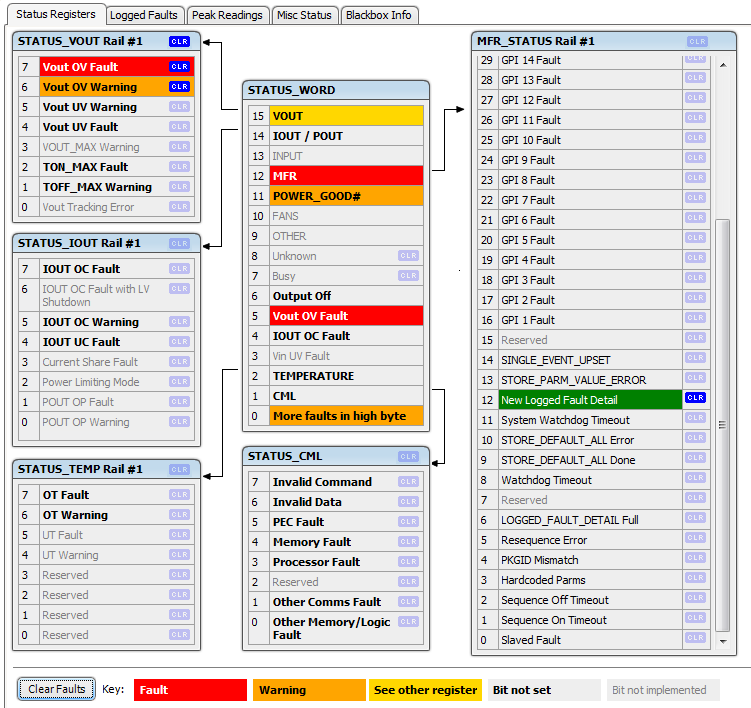Click CLR next to Resequence Error

pyautogui.click(x=695, y=538)
